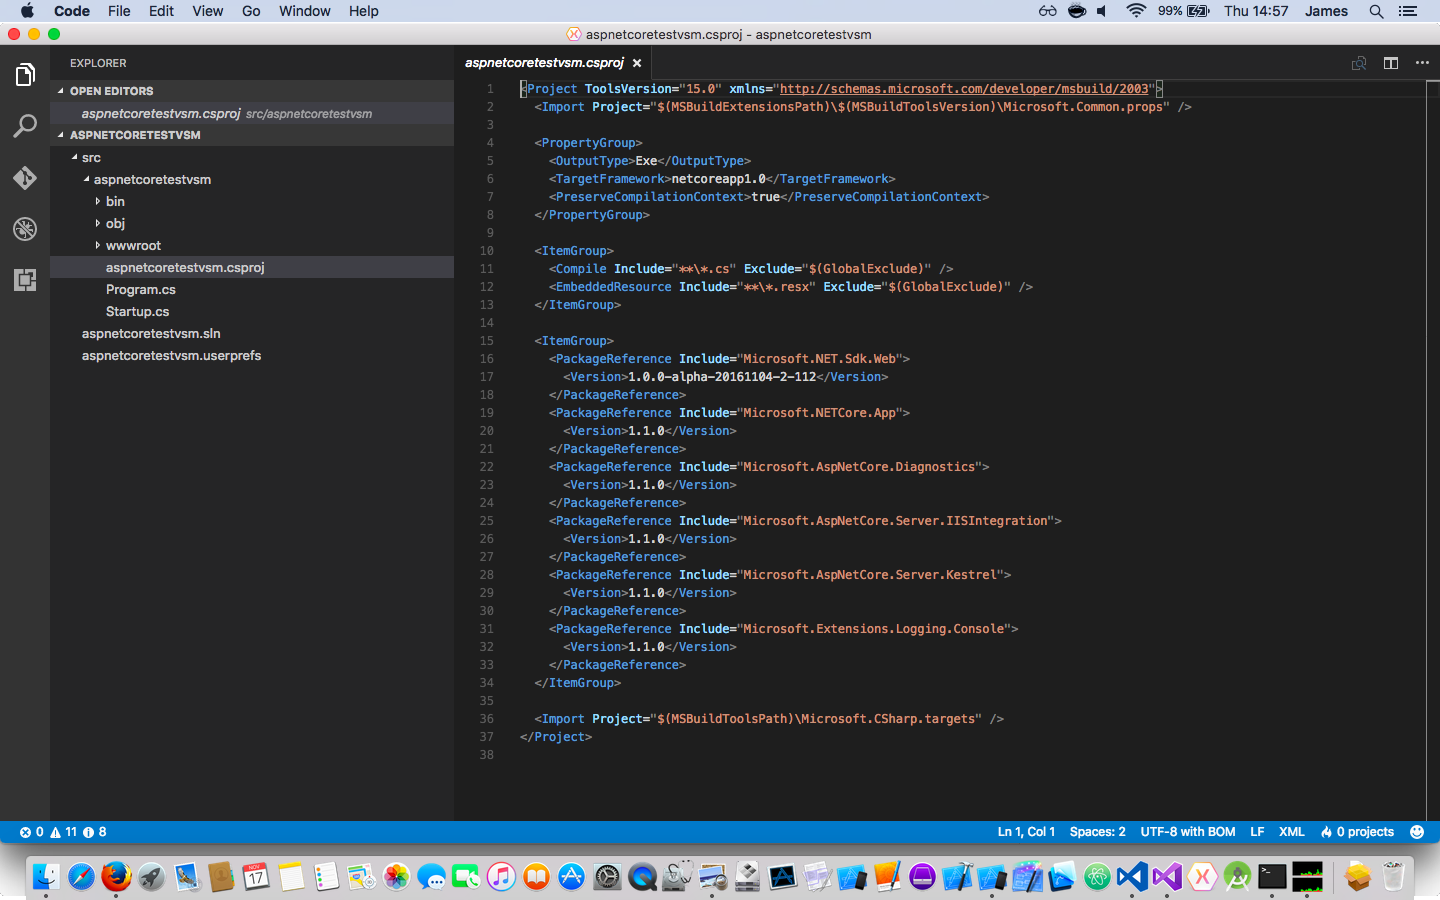
Task: Open the Go menu
Action: coord(251,11)
